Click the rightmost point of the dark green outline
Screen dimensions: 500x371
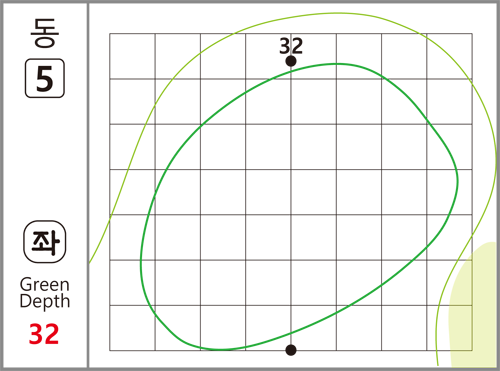tap(457, 182)
